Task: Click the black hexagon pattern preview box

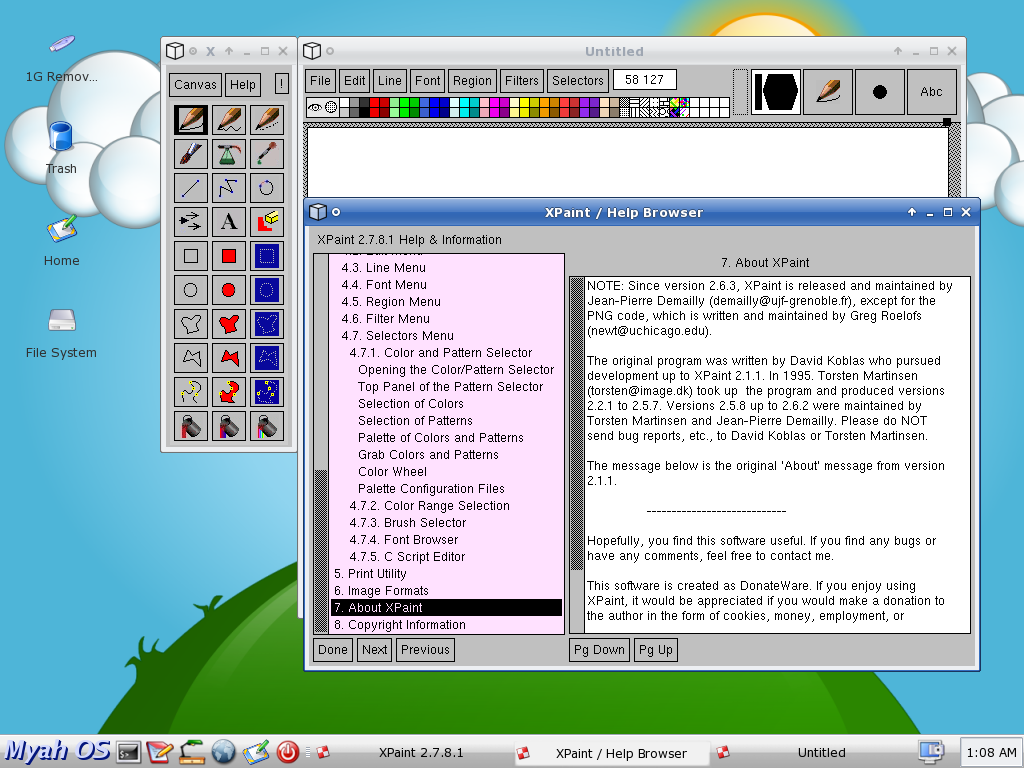Action: pyautogui.click(x=776, y=92)
